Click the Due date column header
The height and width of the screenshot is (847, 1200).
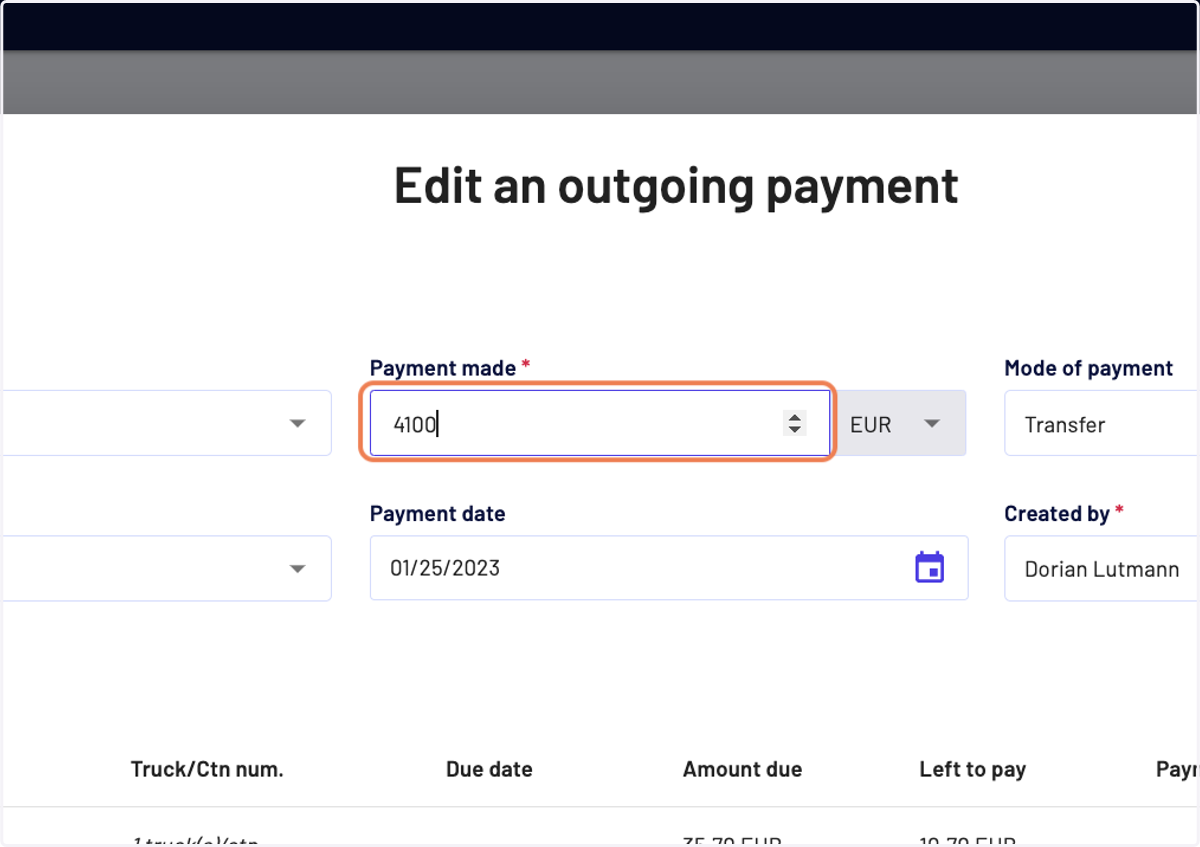click(x=489, y=769)
